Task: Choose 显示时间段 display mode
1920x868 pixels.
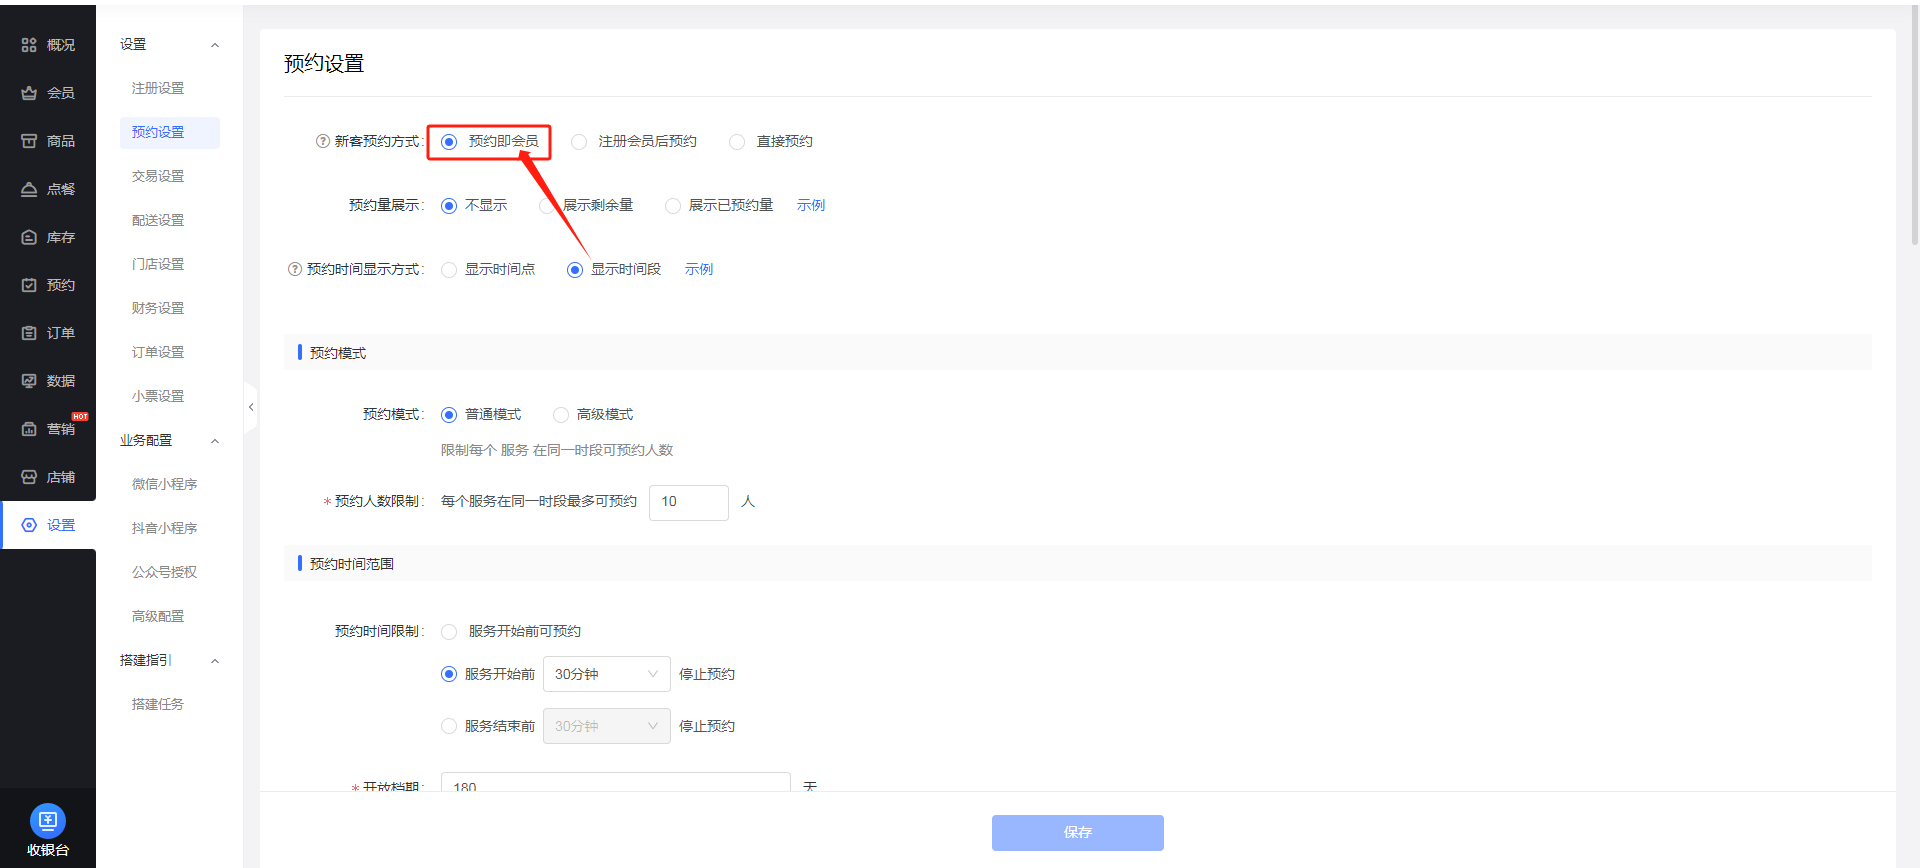Action: point(575,270)
